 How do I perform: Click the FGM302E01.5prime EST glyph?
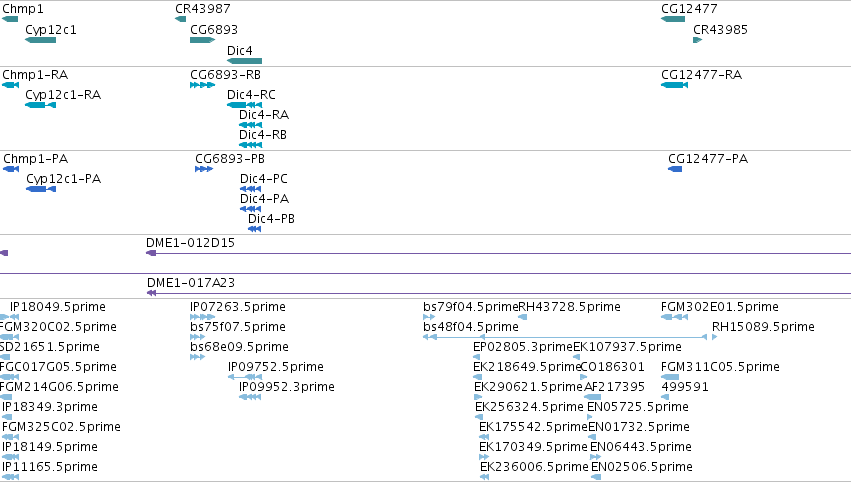click(674, 317)
